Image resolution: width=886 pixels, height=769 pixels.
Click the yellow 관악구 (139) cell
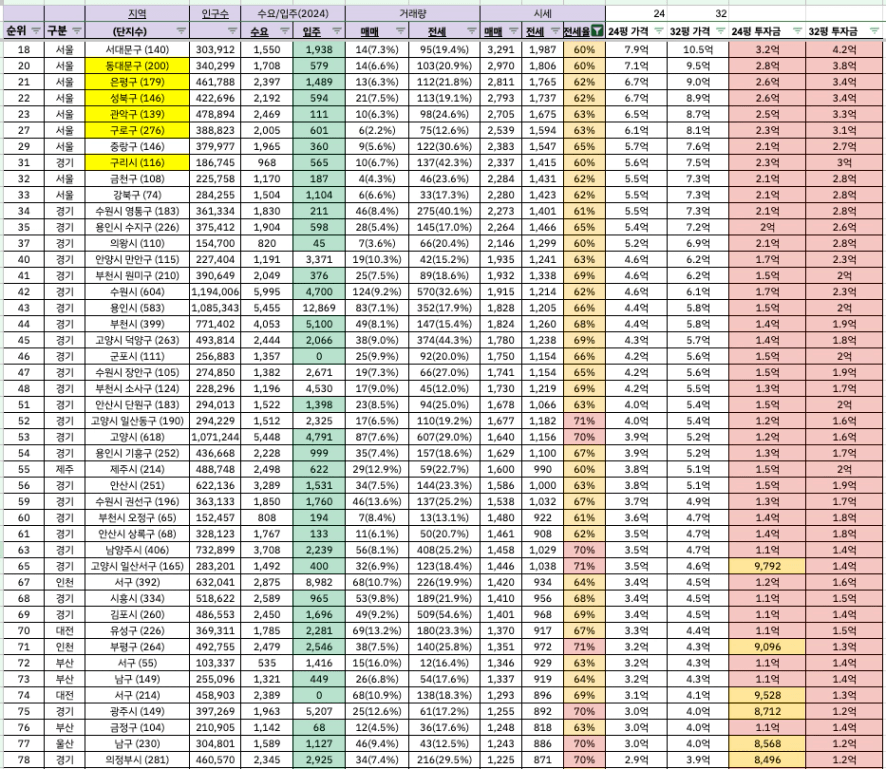click(x=137, y=114)
